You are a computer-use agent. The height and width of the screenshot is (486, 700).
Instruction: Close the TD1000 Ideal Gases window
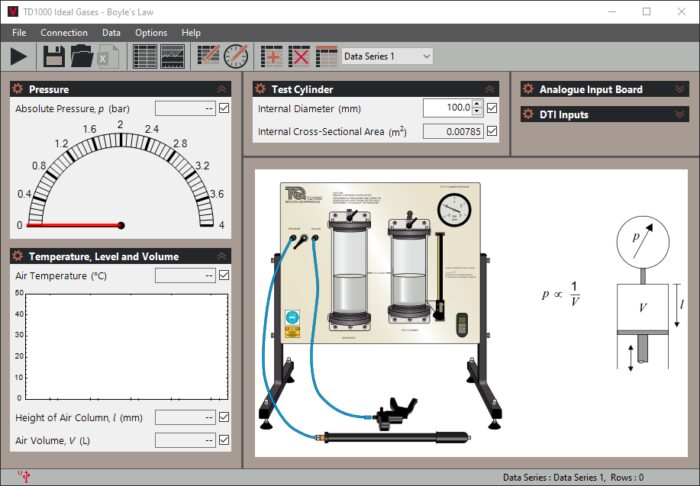[x=682, y=12]
